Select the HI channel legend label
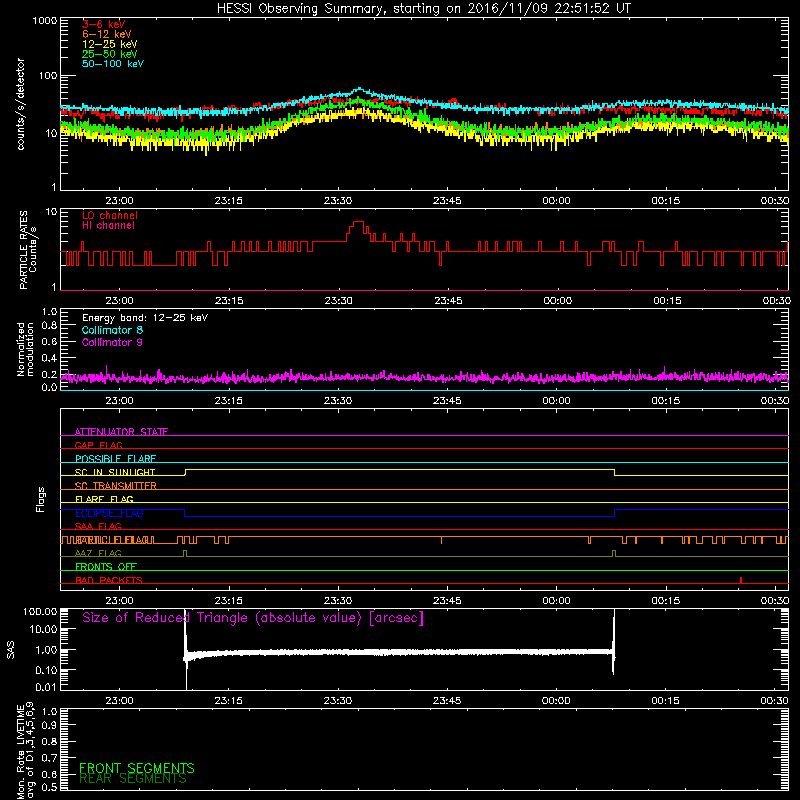This screenshot has width=800, height=800. point(108,225)
